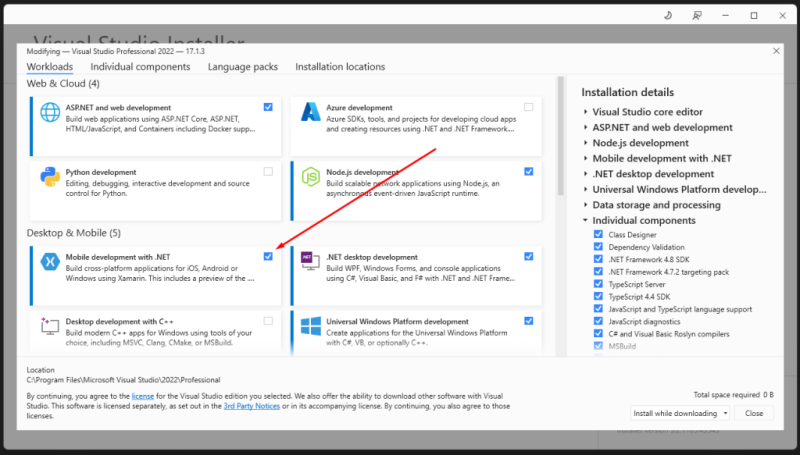Screen dimensions: 800x455
Task: Open the 3rd Party Notices link
Action: 252,406
